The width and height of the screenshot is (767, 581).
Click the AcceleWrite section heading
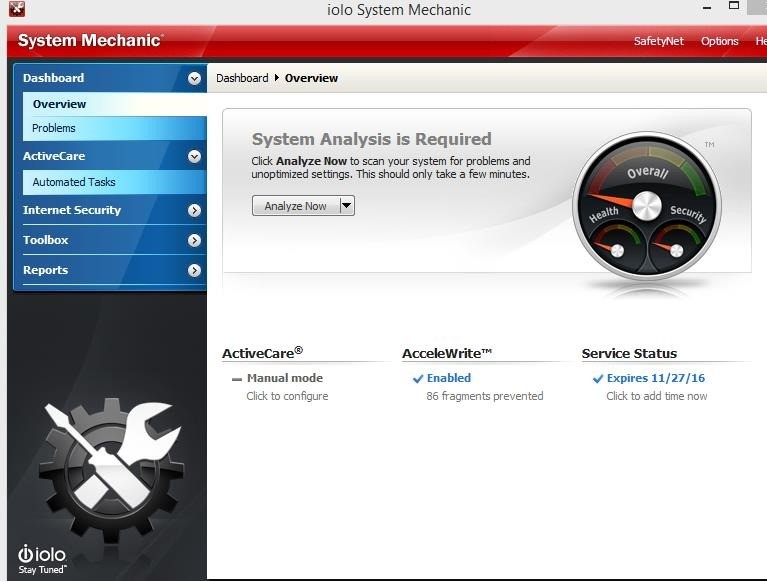(x=447, y=353)
